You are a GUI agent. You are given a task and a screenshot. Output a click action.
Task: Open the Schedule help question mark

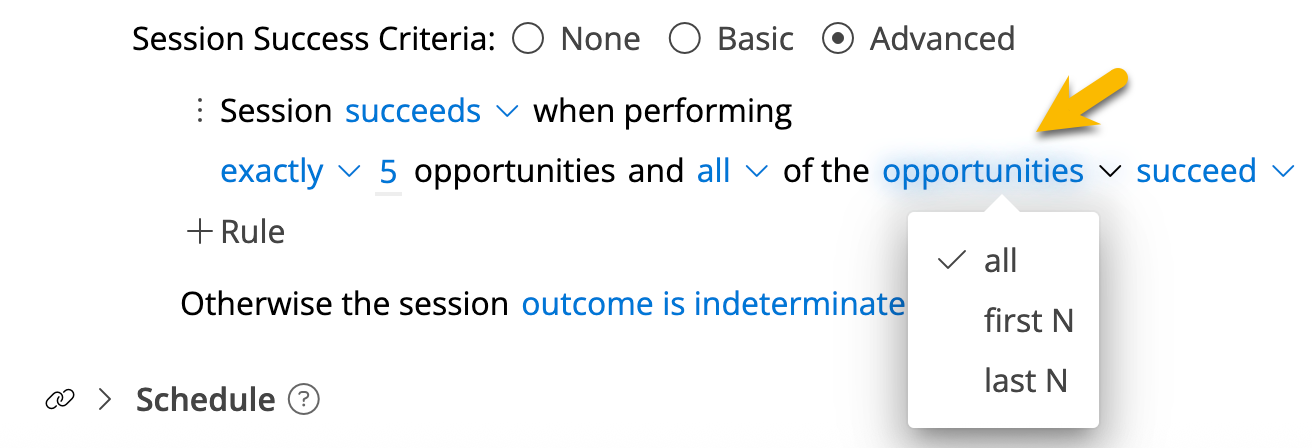303,400
